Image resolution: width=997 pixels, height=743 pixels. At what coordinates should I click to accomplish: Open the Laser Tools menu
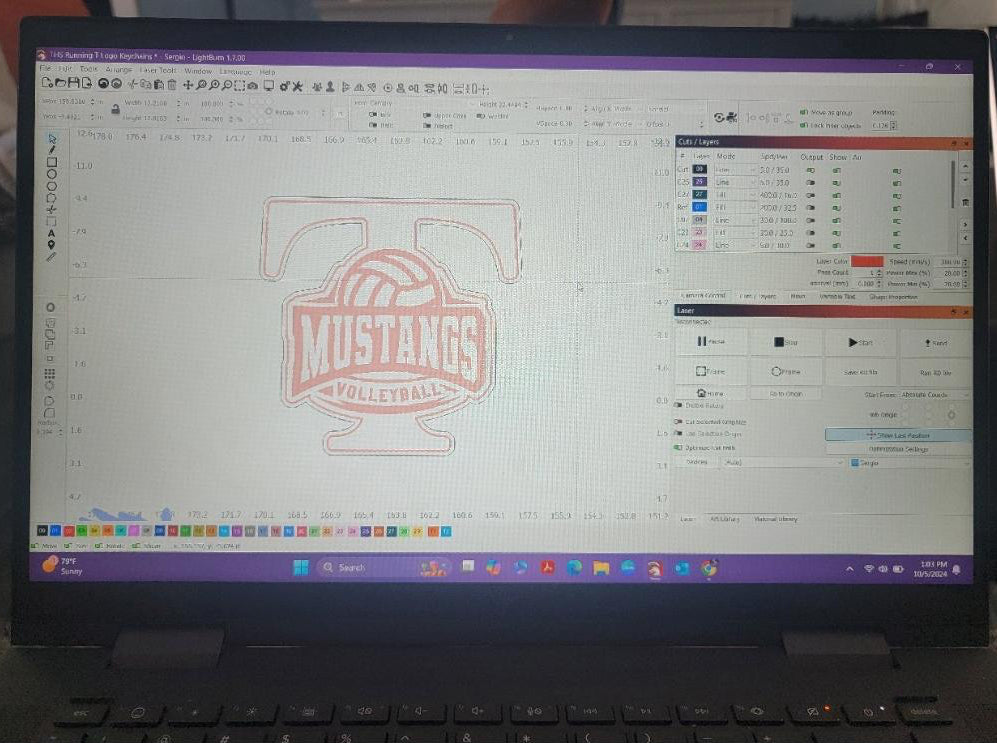(x=157, y=70)
